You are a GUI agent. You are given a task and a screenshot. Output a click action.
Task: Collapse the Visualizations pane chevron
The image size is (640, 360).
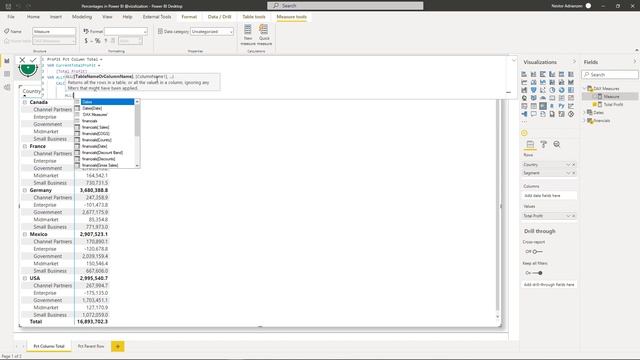click(574, 62)
